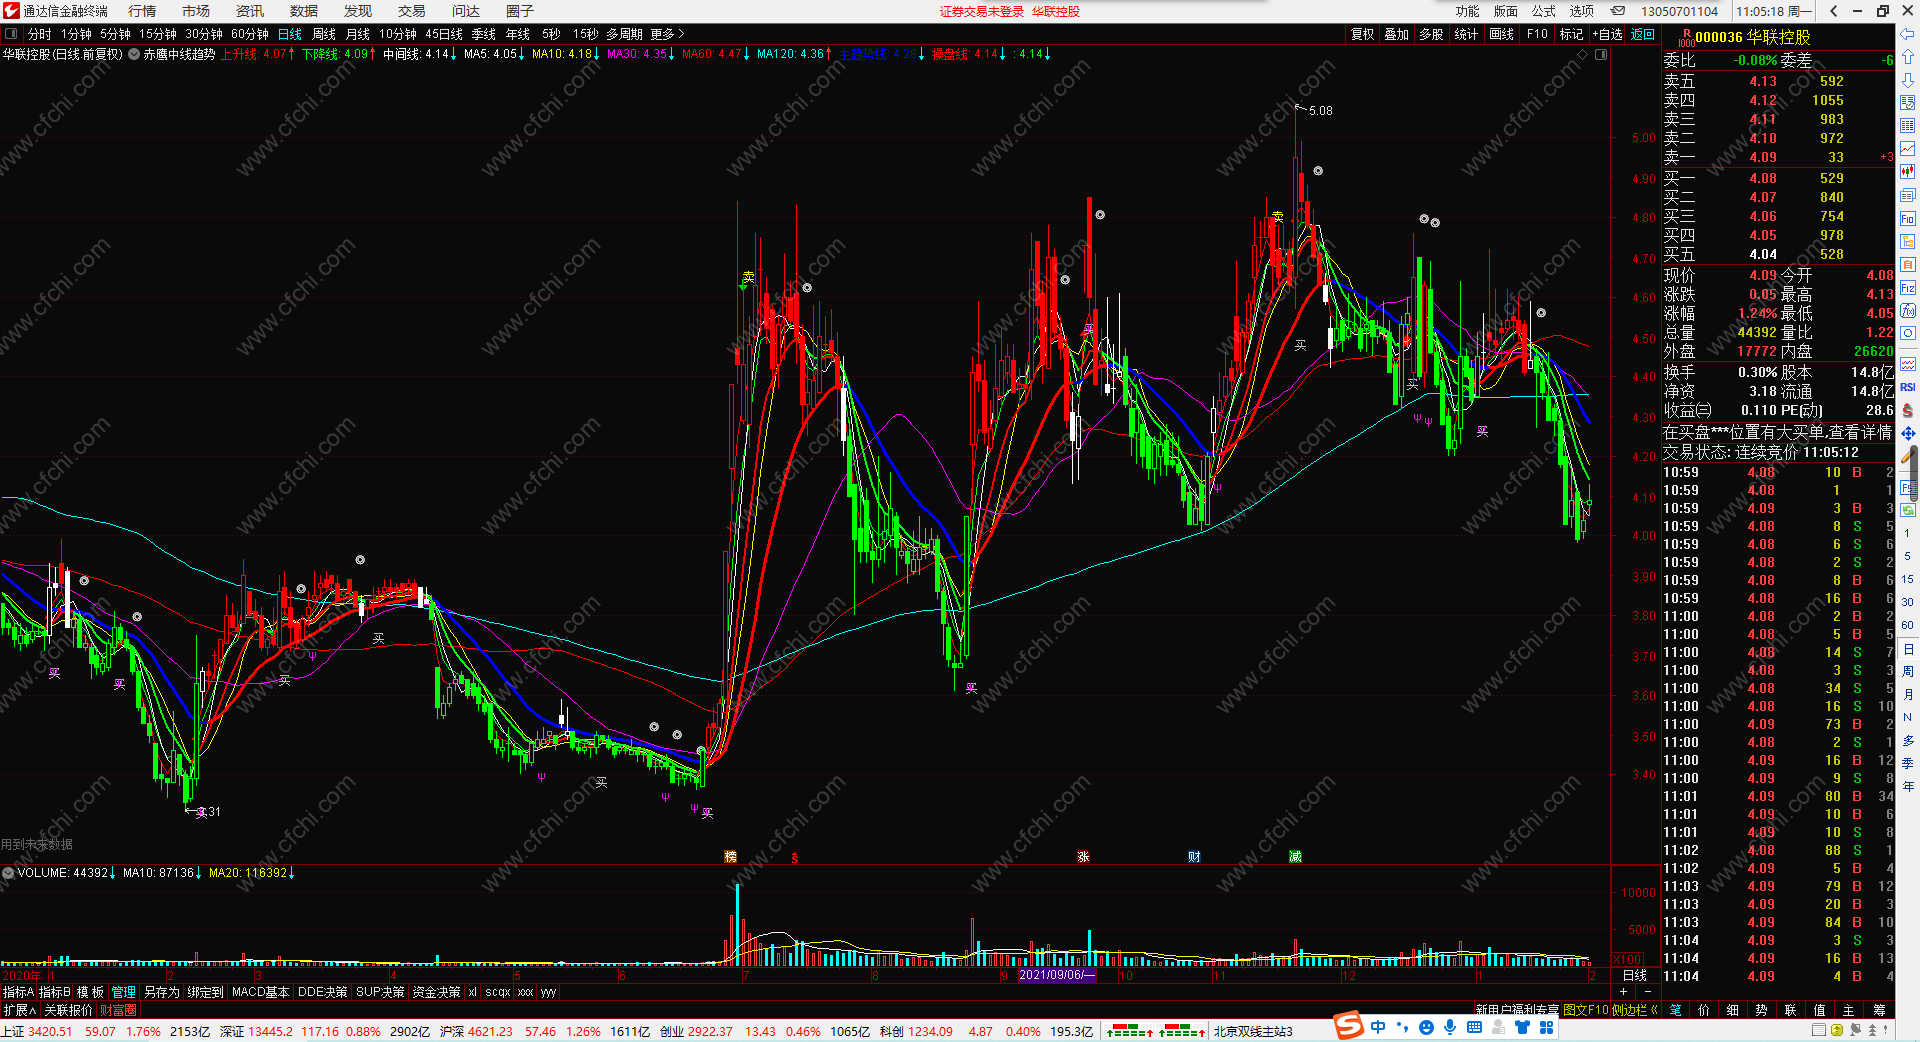Open the 财富圈 link at bottom left

pyautogui.click(x=118, y=1010)
